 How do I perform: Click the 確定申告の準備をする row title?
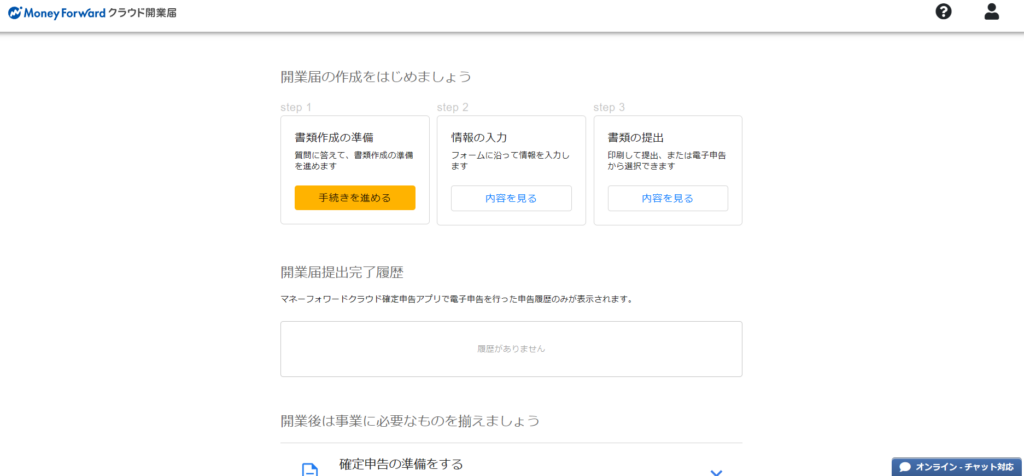(400, 465)
